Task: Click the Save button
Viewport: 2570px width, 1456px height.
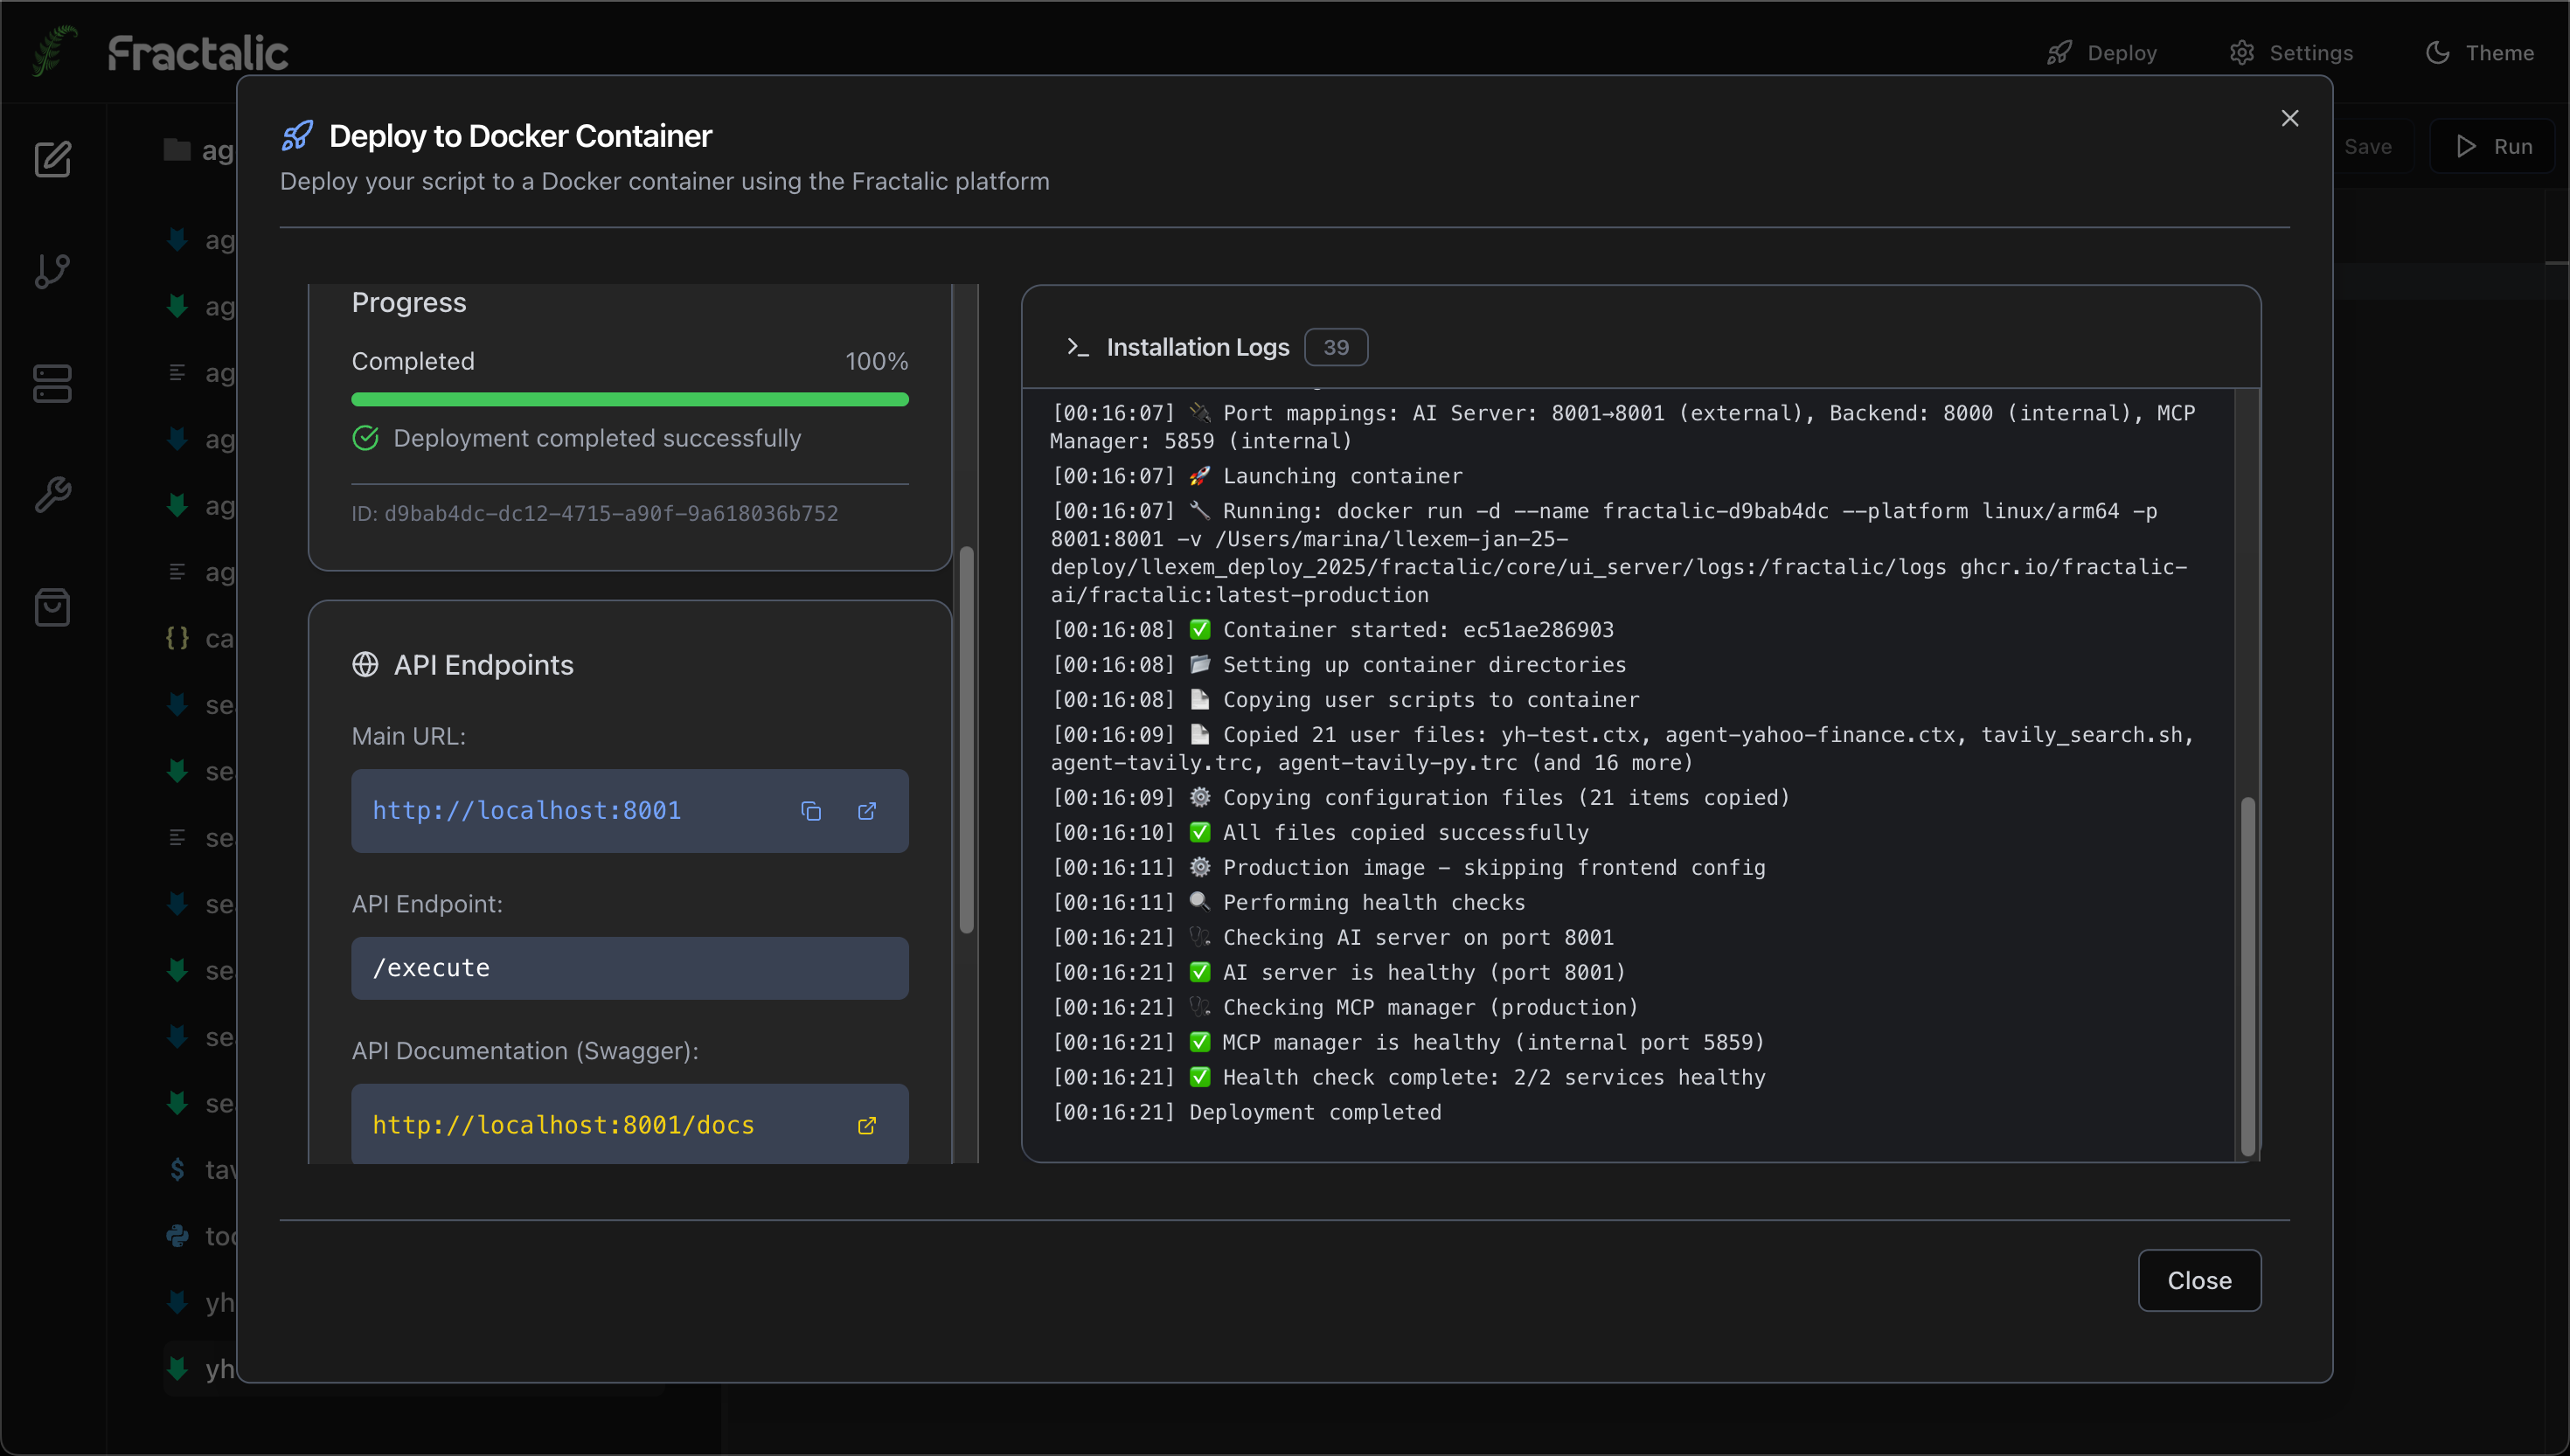Action: [x=2368, y=147]
